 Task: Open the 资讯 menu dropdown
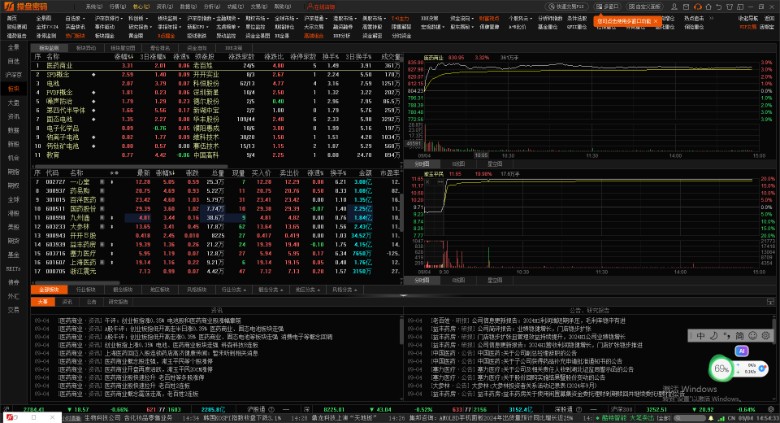(164, 6)
